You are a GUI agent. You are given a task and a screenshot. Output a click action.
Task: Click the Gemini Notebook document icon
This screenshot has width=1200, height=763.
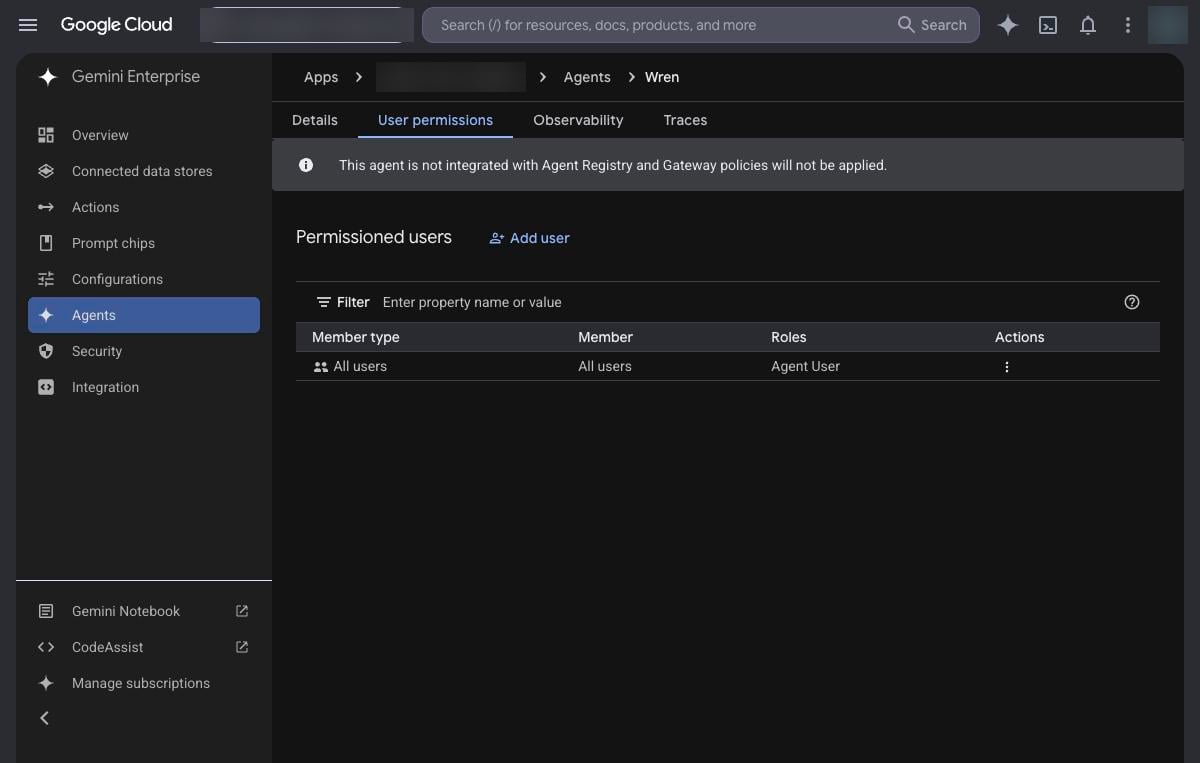pos(46,611)
